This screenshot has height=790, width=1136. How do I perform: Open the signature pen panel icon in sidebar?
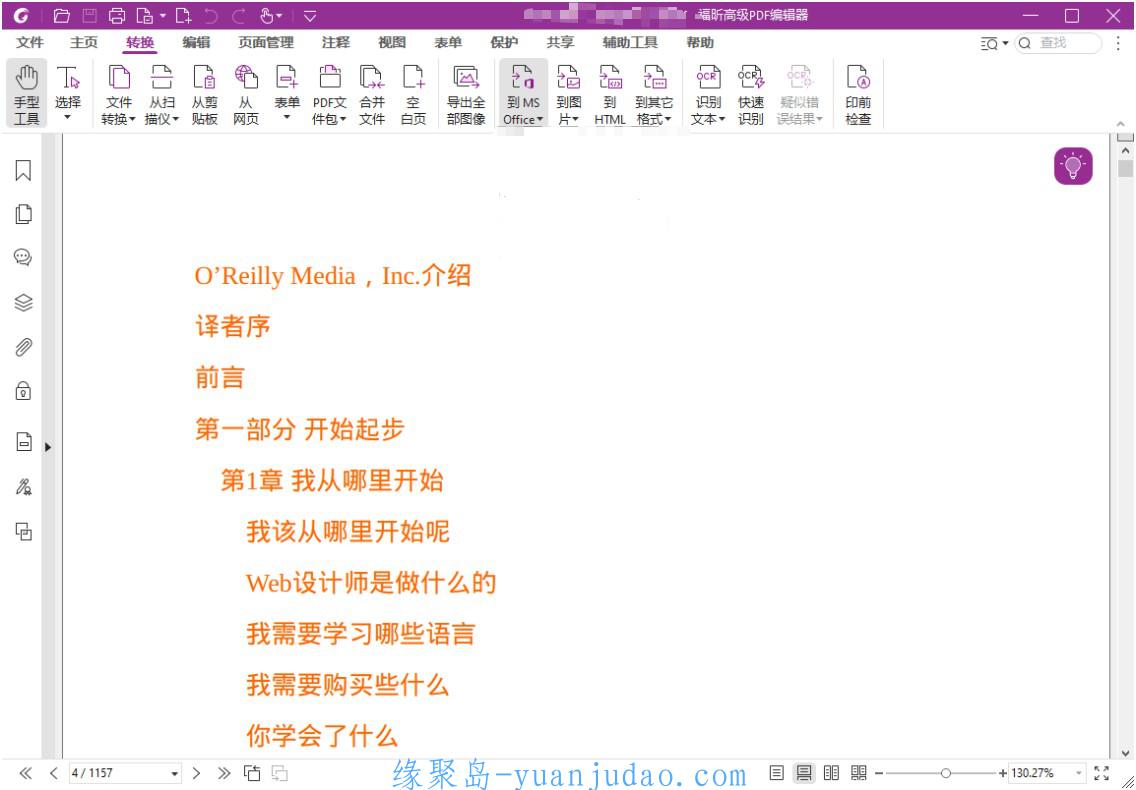[x=23, y=486]
